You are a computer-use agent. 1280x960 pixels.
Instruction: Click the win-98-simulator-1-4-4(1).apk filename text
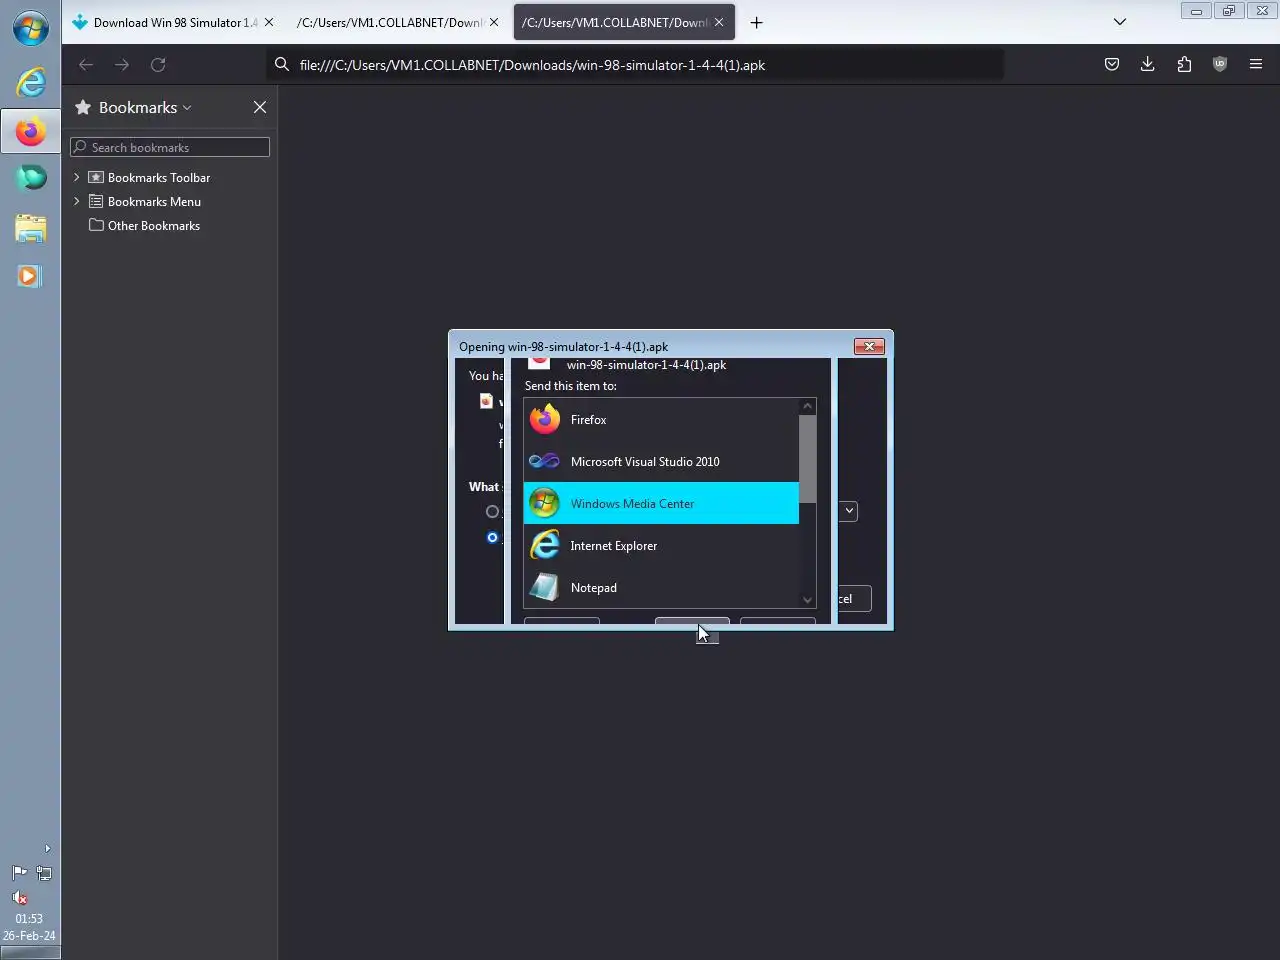646,365
